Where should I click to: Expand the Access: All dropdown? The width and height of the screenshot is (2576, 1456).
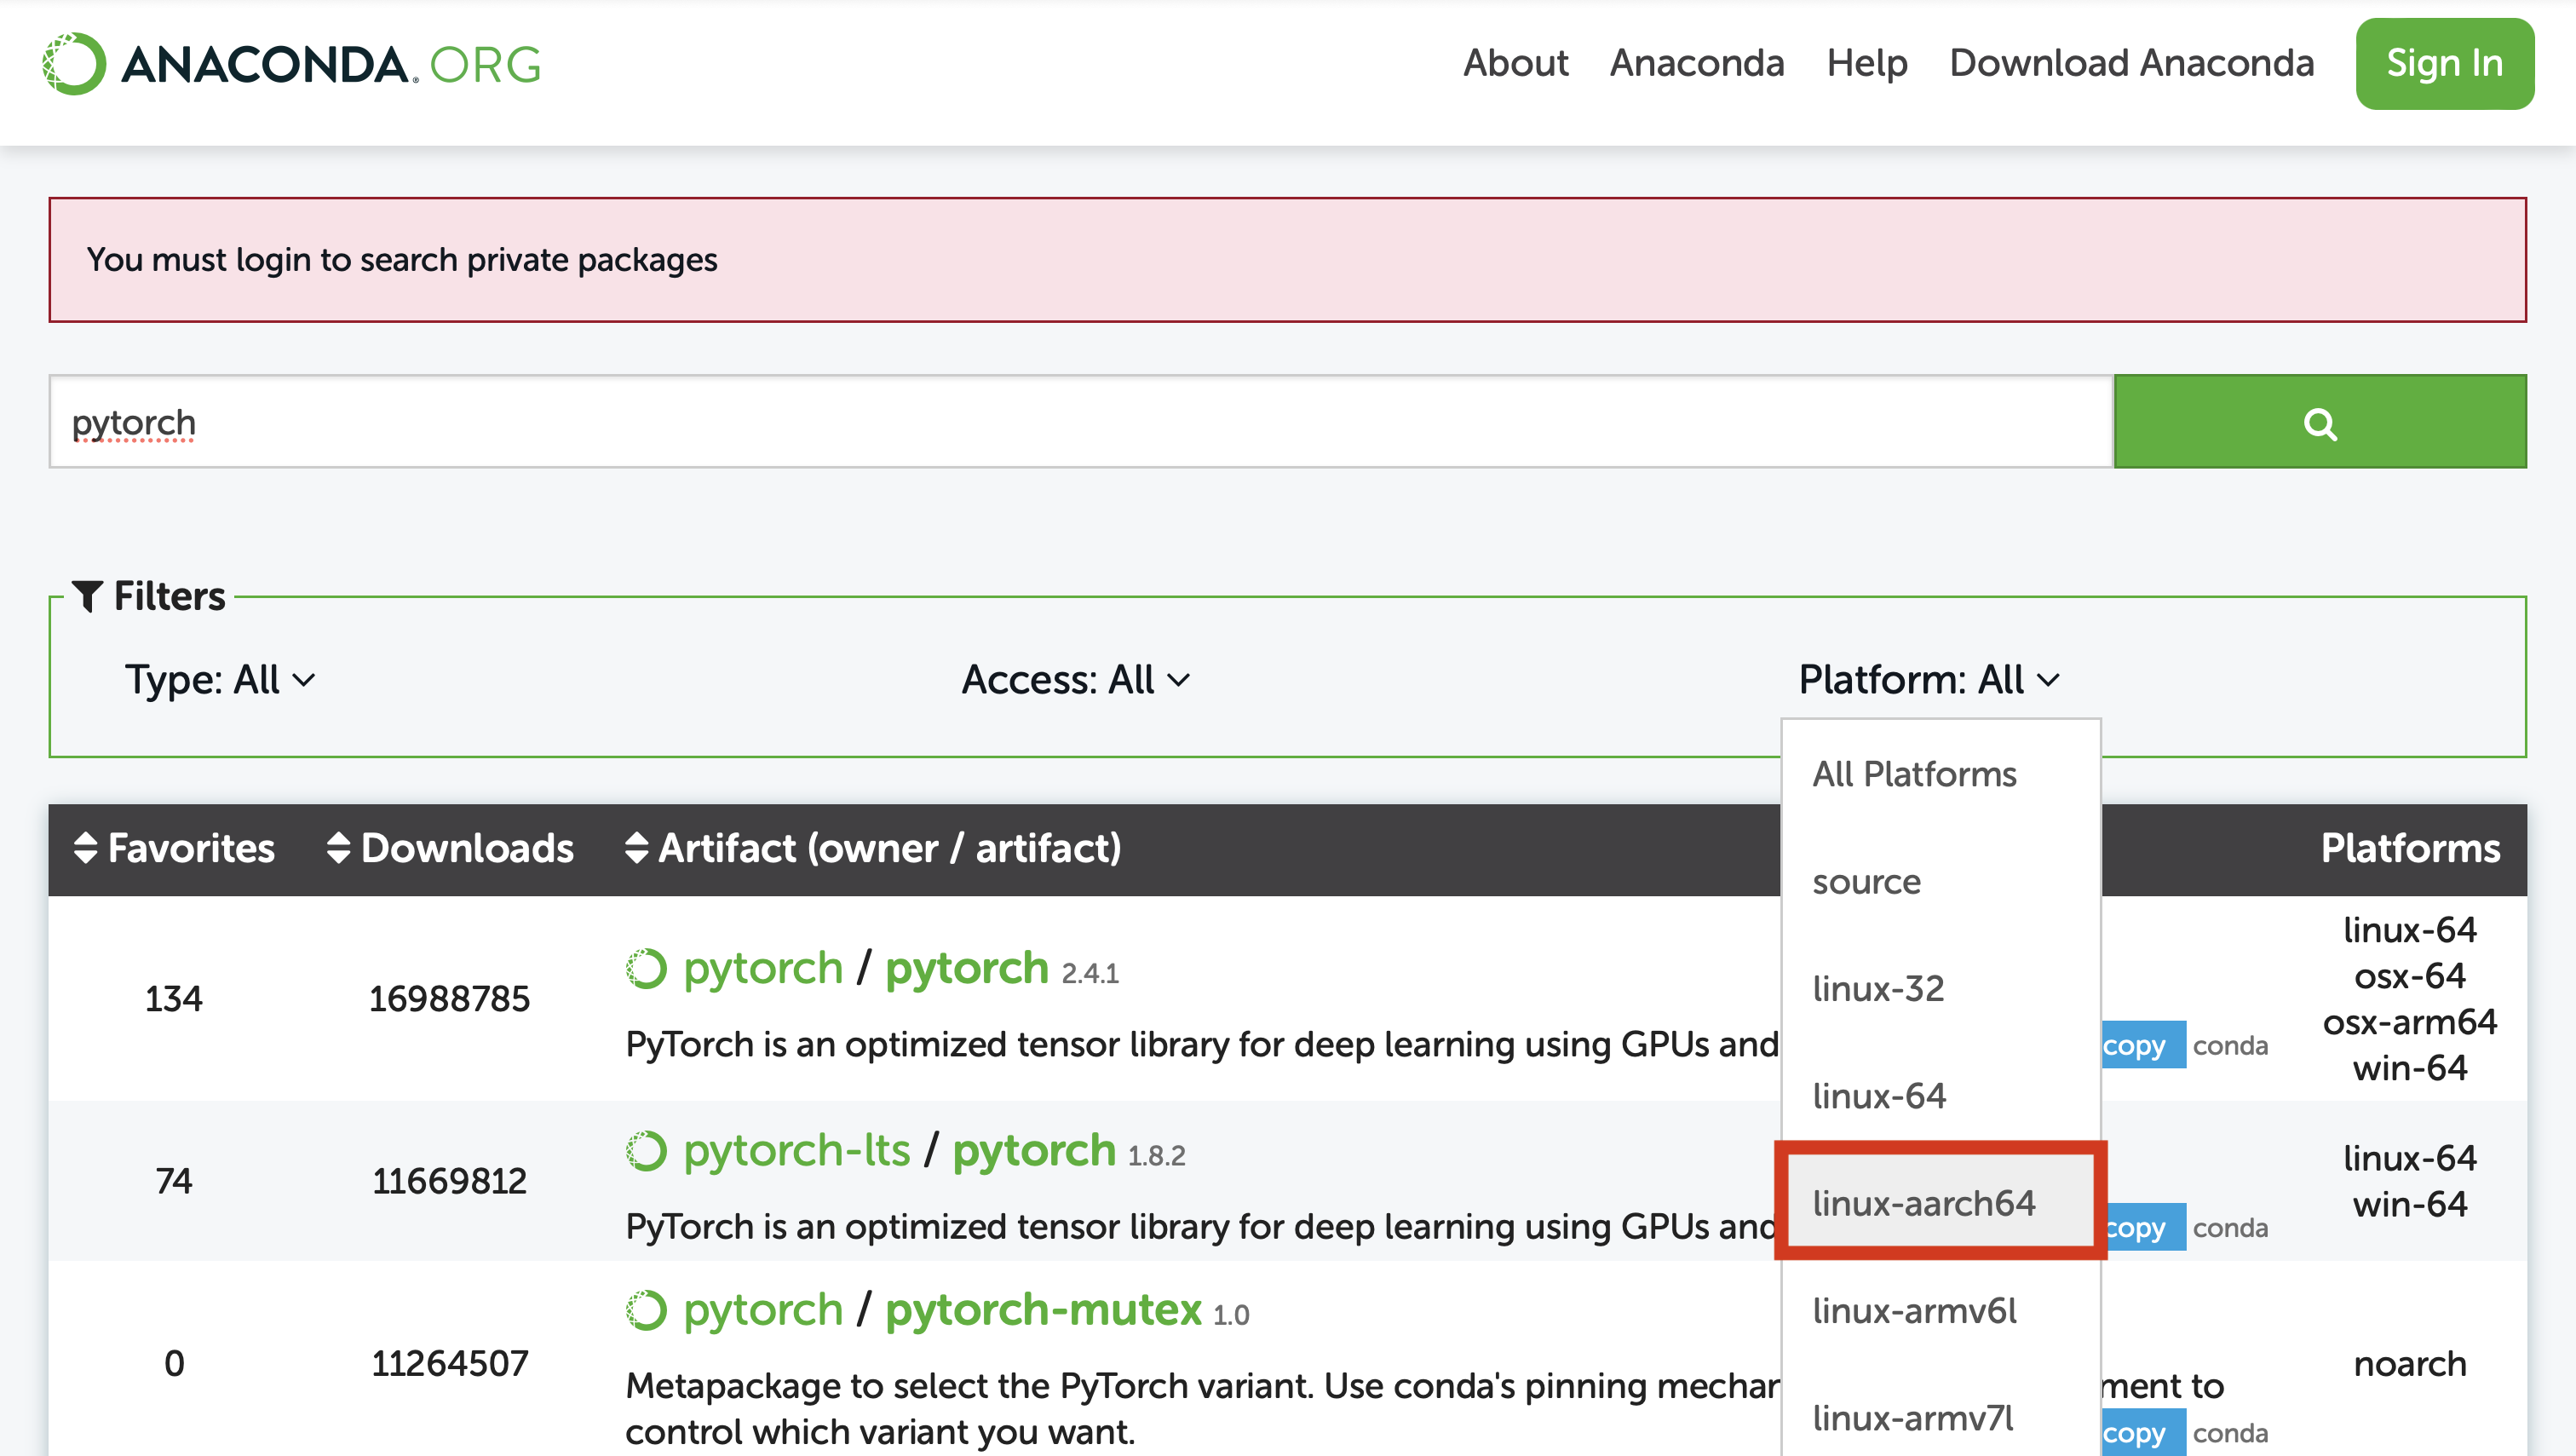coord(1076,680)
